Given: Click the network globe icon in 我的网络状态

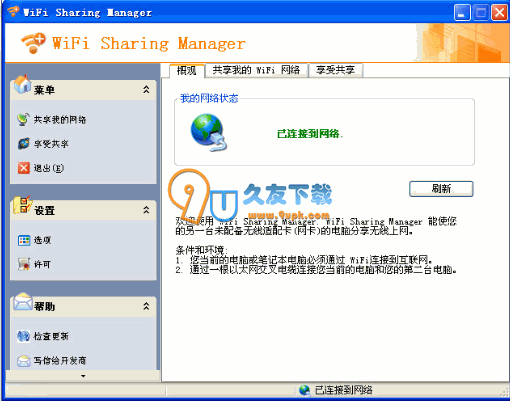Looking at the screenshot, I should (x=209, y=133).
